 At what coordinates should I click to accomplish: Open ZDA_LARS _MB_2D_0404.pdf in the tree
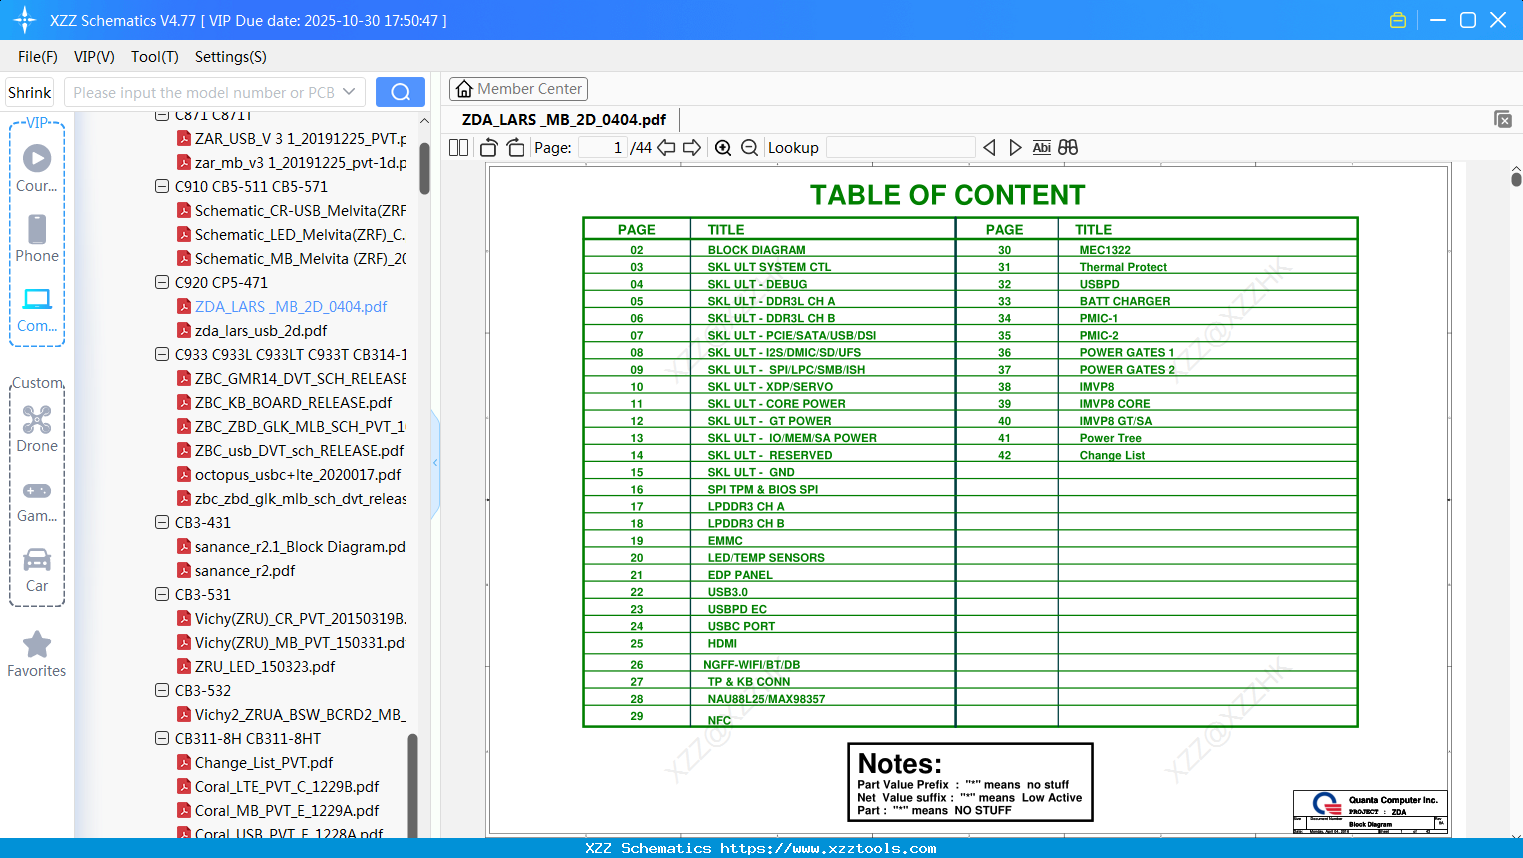click(291, 307)
